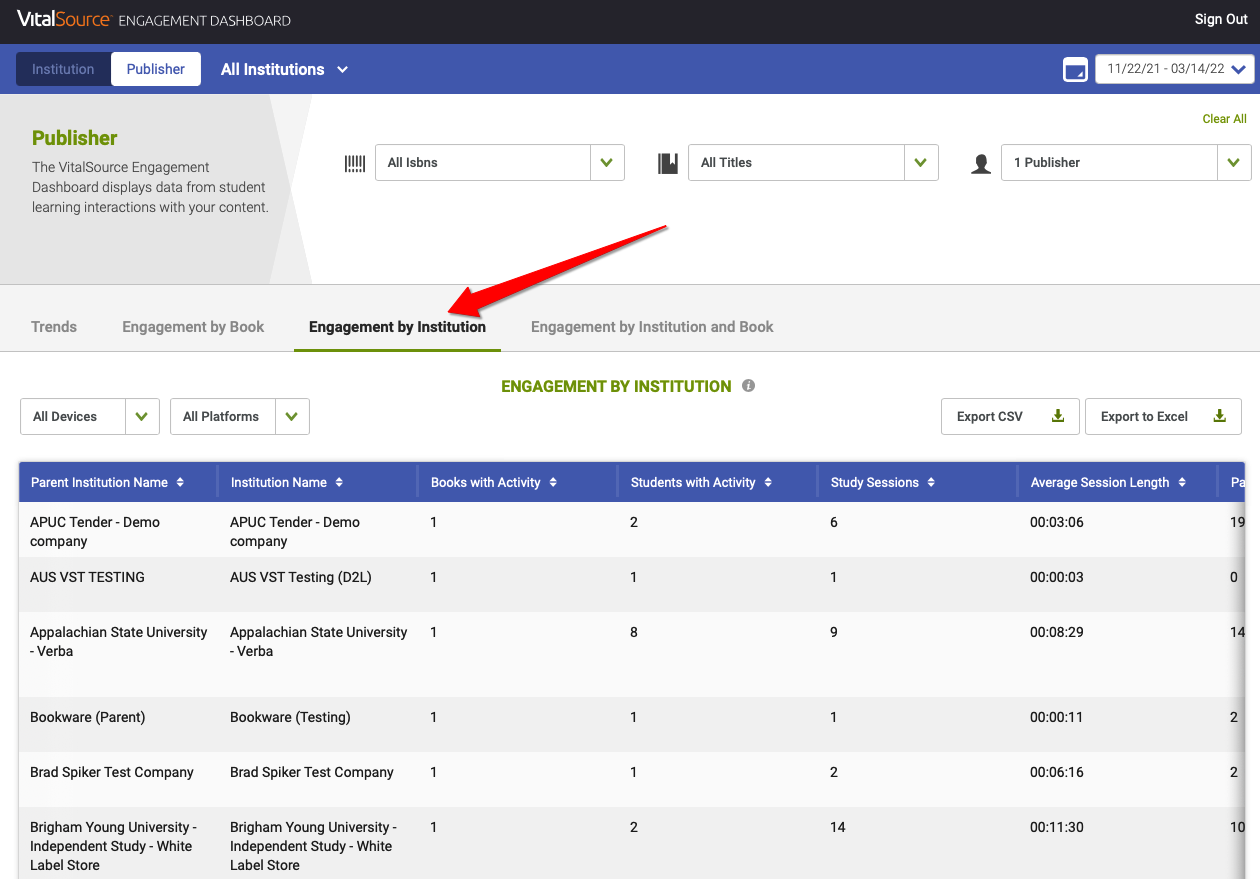Click Bookware (Parent) cell
Image resolution: width=1260 pixels, height=879 pixels.
(x=88, y=717)
